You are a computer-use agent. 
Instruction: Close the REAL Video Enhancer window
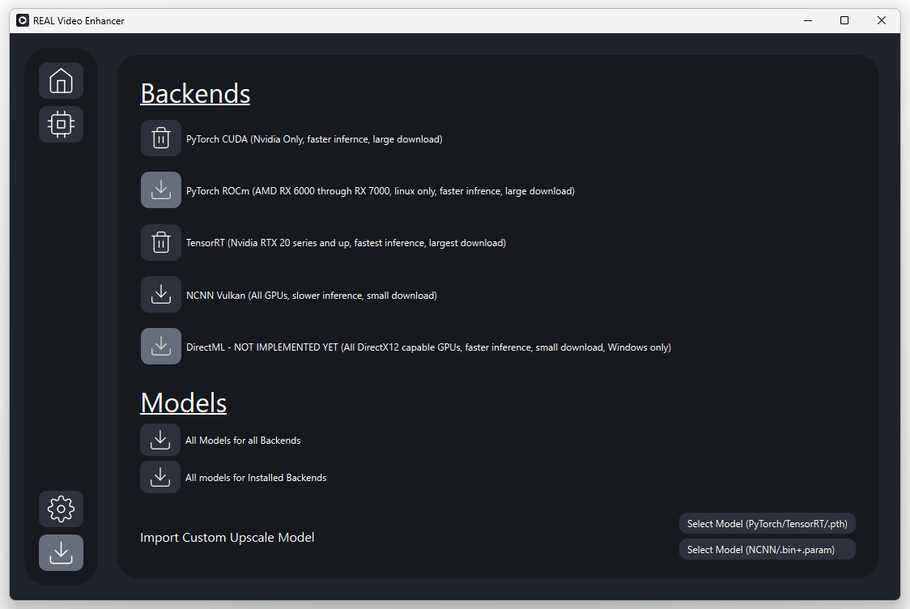882,21
